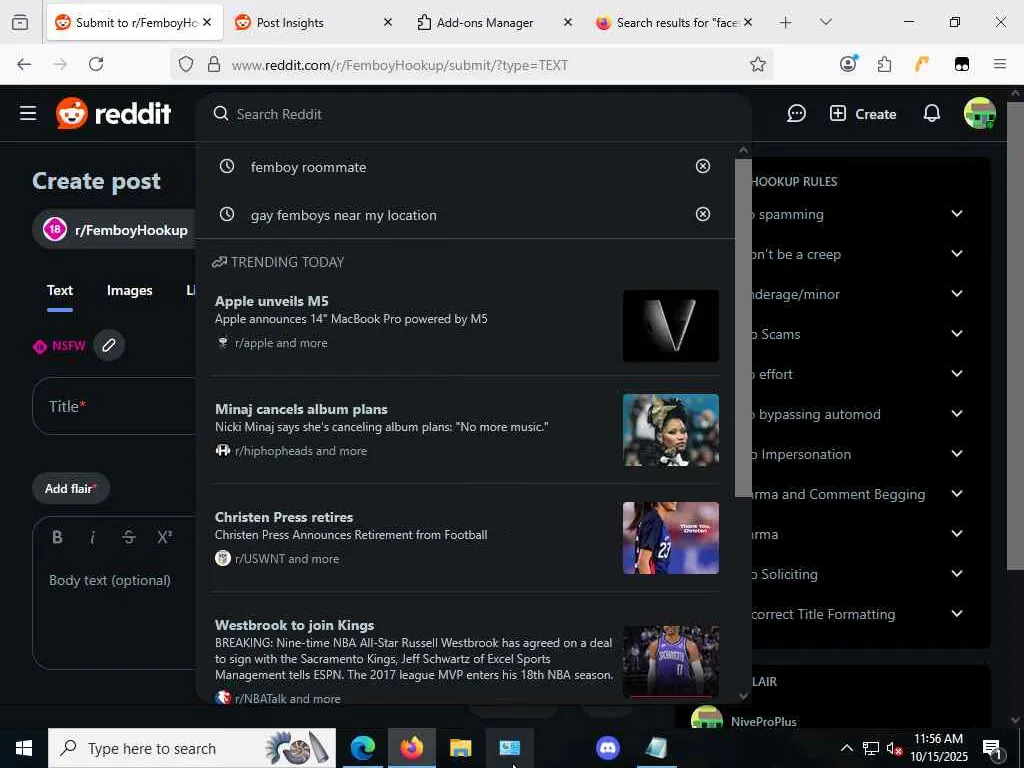The width and height of the screenshot is (1024, 768).
Task: Apply superscript formatting in post editor
Action: 164,537
